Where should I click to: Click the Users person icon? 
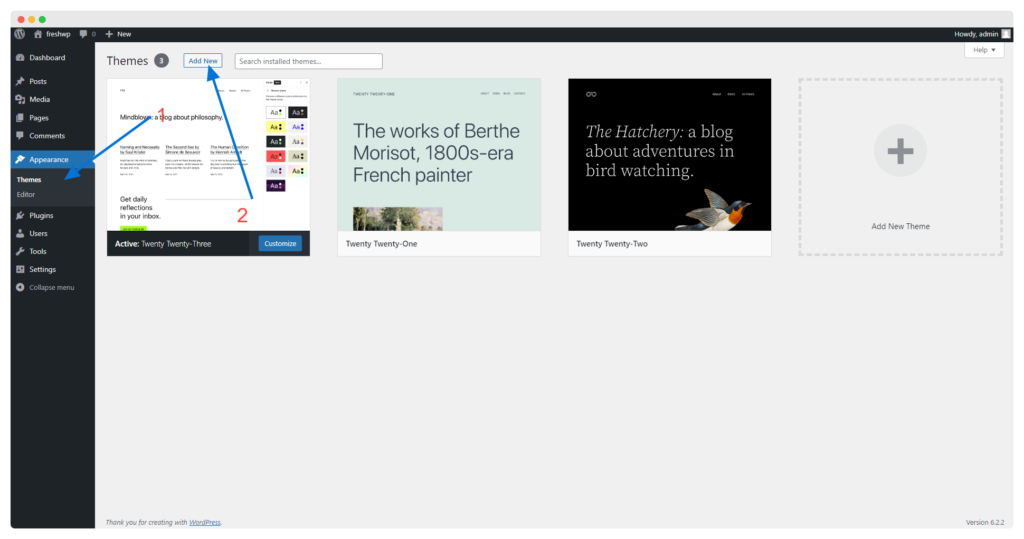(20, 233)
